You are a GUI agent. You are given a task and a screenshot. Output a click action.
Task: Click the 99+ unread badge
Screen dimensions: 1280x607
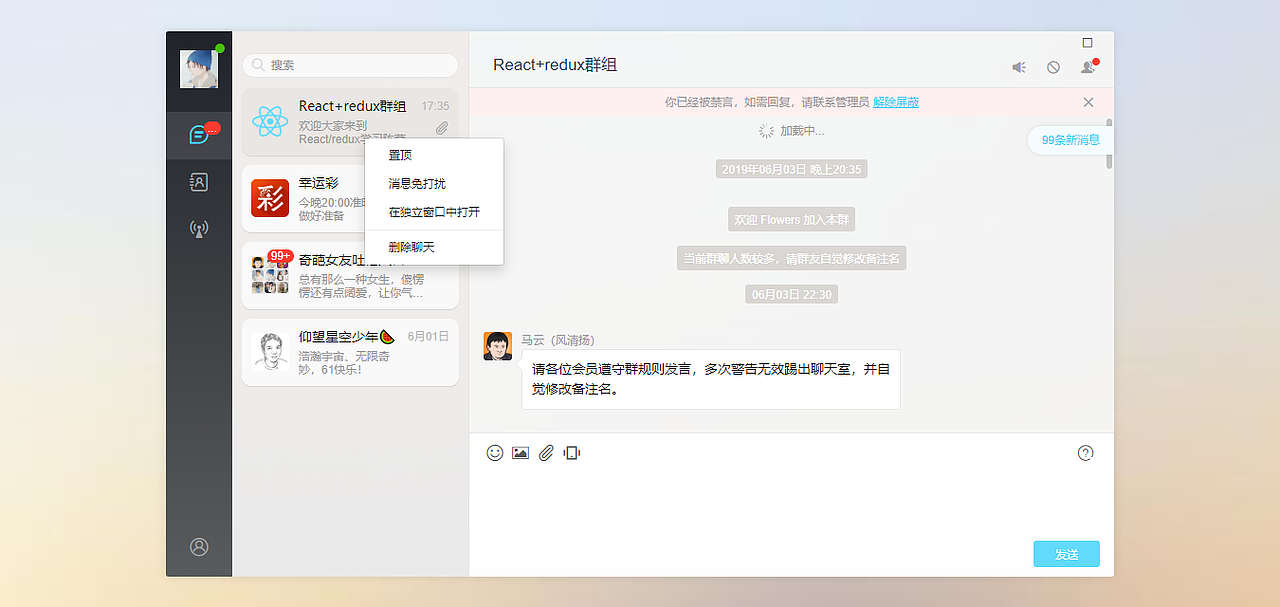281,256
